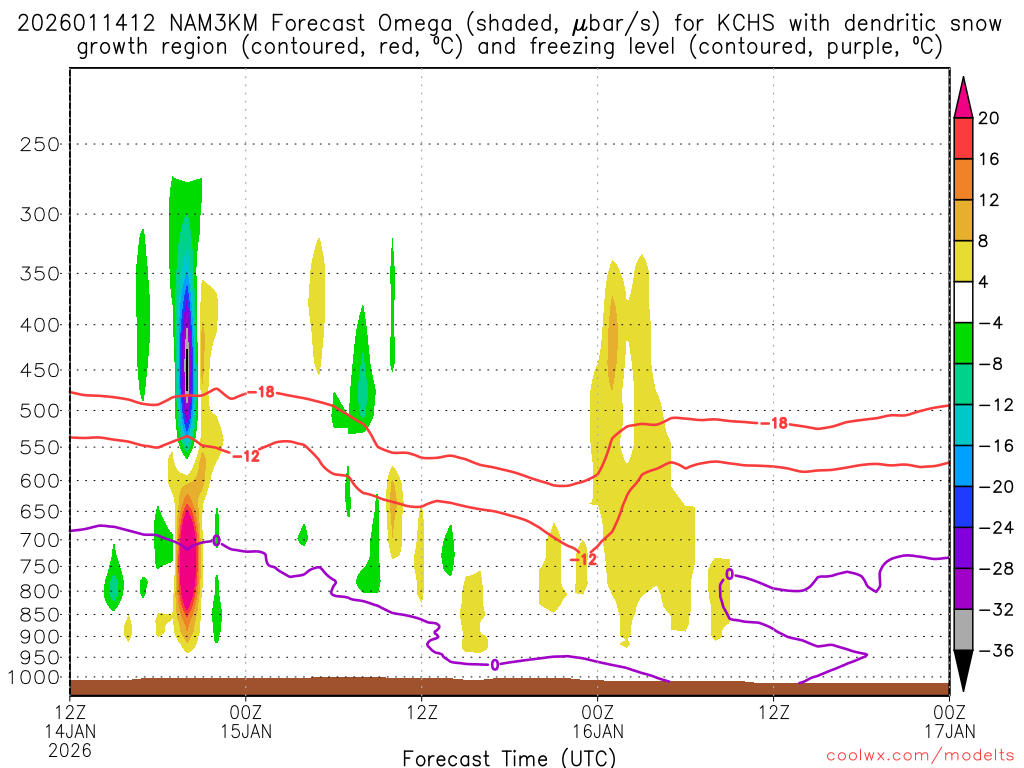Select the 950 pressure axis label
Screen dimensions: 1024x768
40,658
